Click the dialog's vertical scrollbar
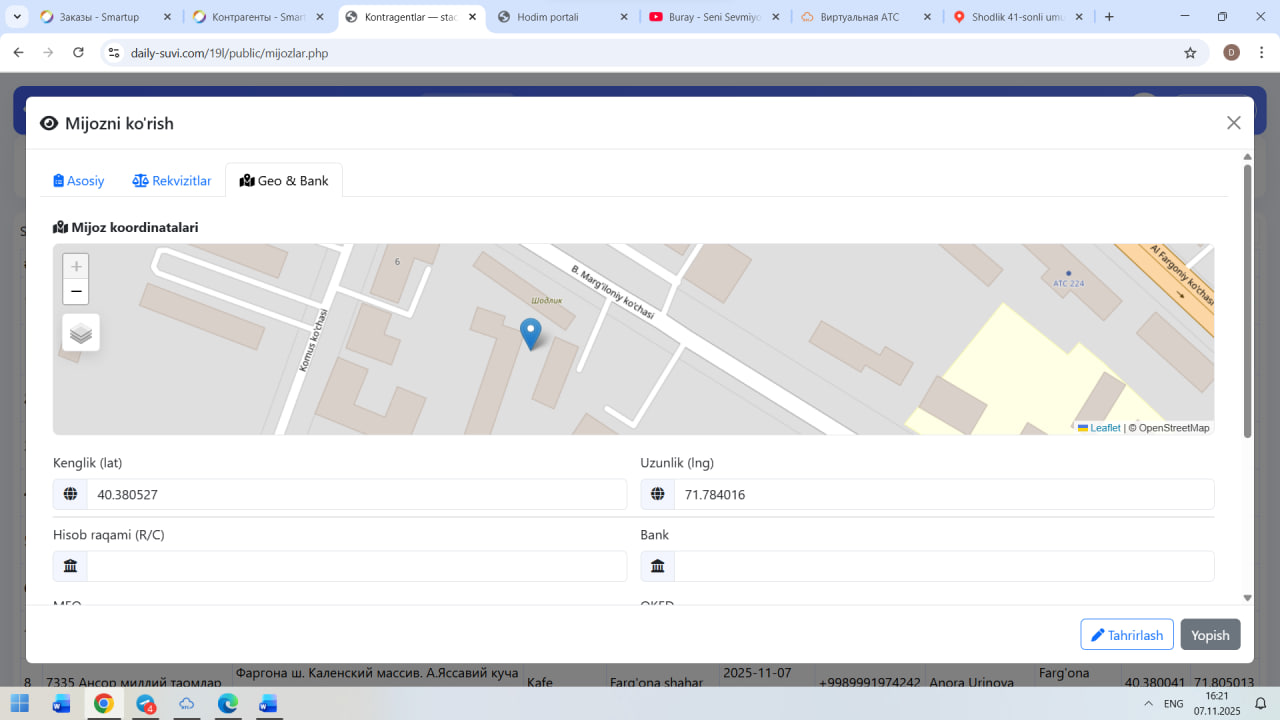The width and height of the screenshot is (1280, 720). click(1247, 300)
